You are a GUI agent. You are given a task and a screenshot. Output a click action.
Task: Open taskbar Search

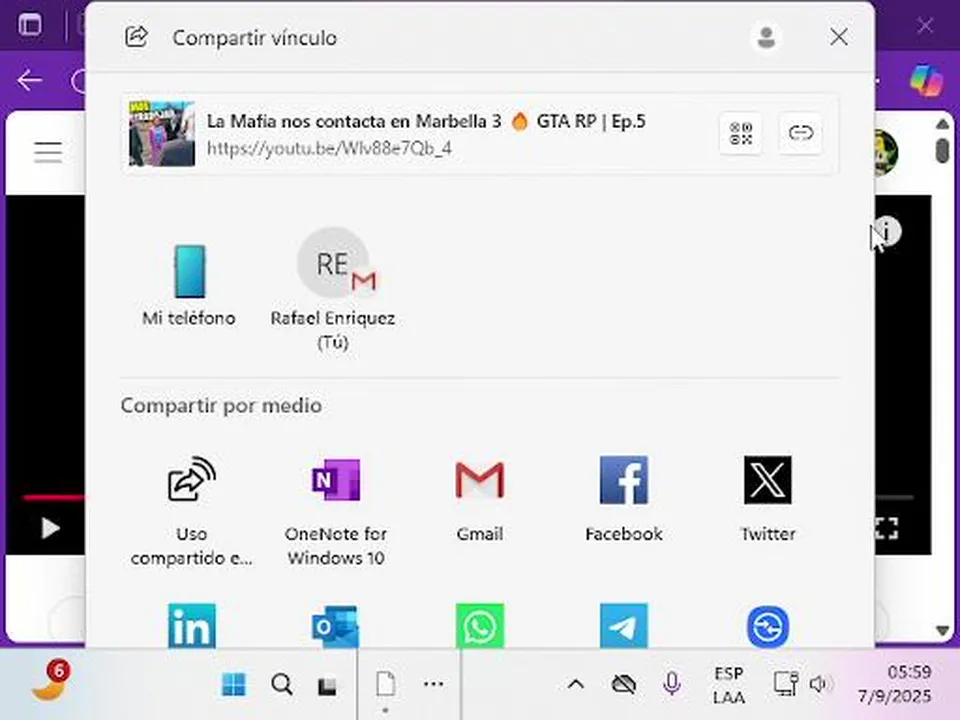pos(282,684)
